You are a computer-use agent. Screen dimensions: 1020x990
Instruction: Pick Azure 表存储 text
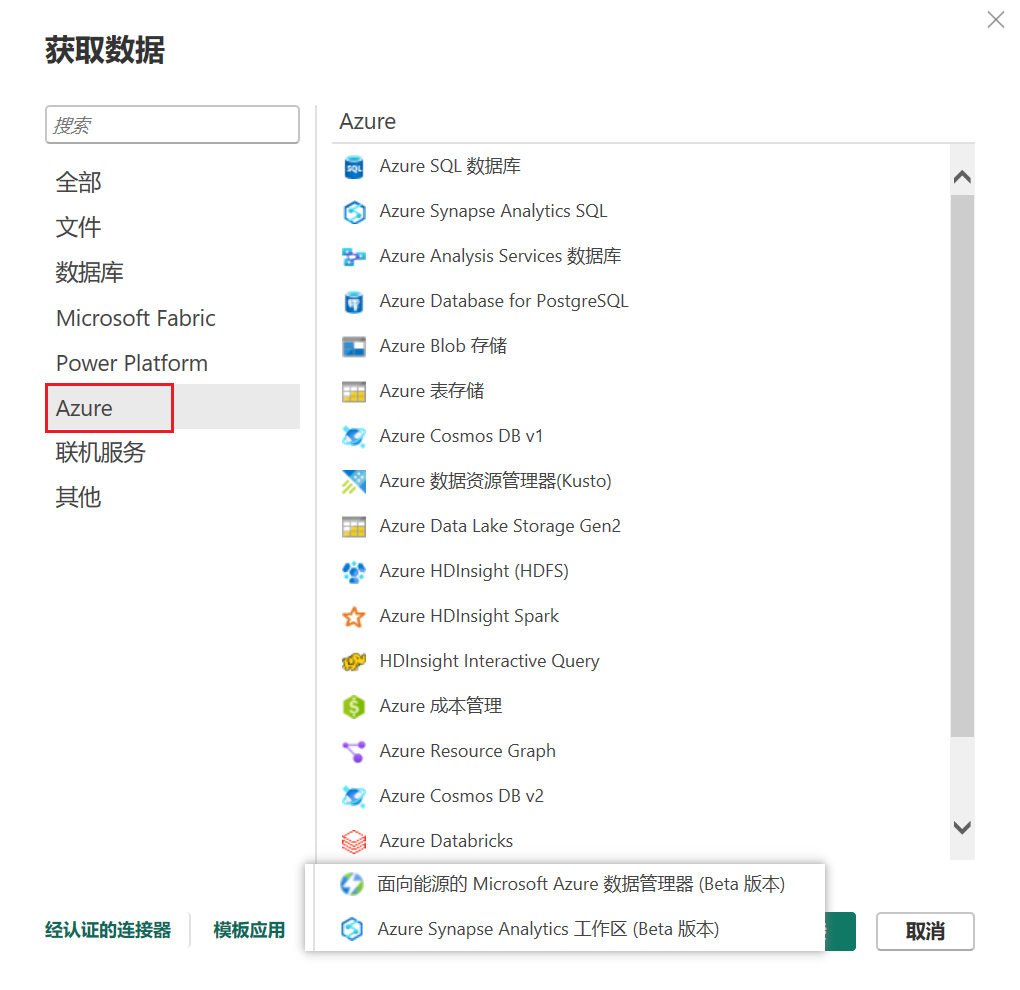click(432, 391)
